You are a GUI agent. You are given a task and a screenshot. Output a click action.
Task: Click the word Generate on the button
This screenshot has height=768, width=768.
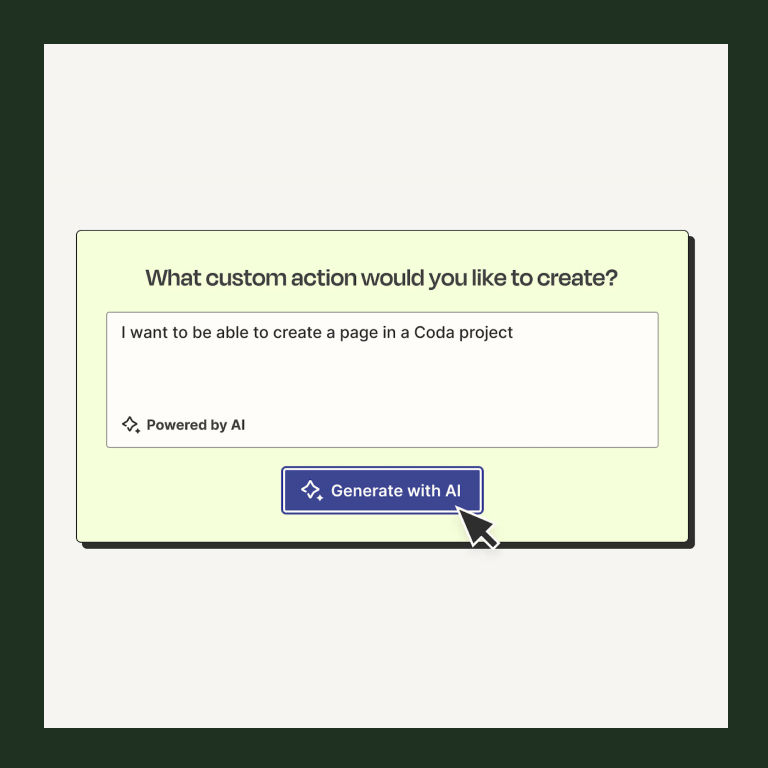(366, 490)
